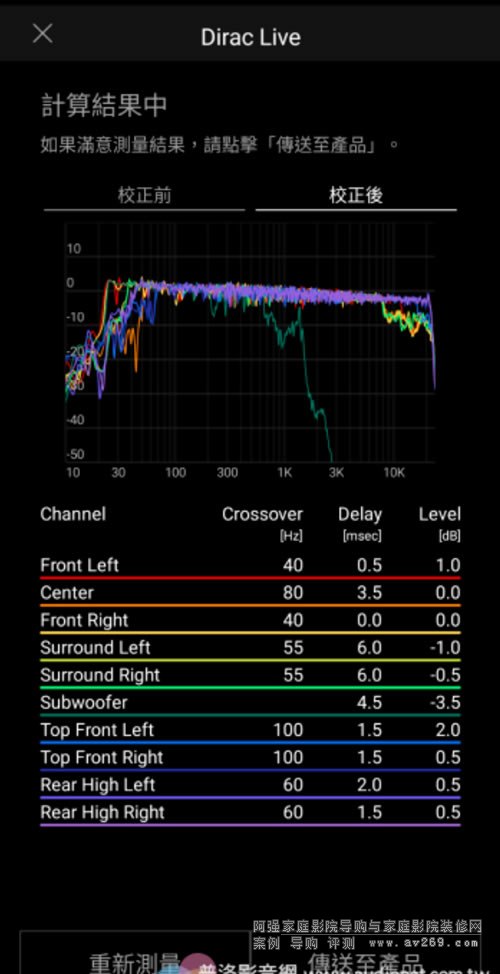
Task: Select the Front Right channel row
Action: (x=250, y=621)
